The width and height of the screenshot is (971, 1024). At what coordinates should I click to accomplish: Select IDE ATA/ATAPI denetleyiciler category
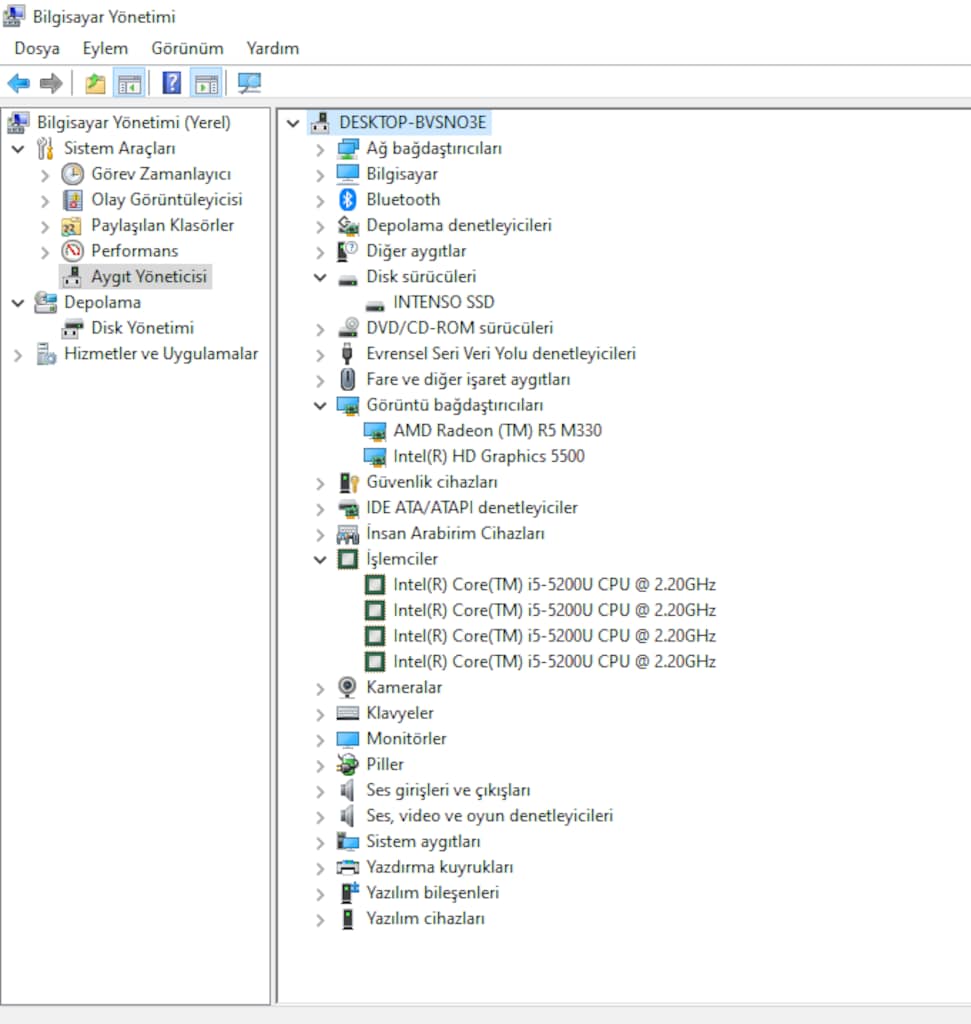coord(471,508)
